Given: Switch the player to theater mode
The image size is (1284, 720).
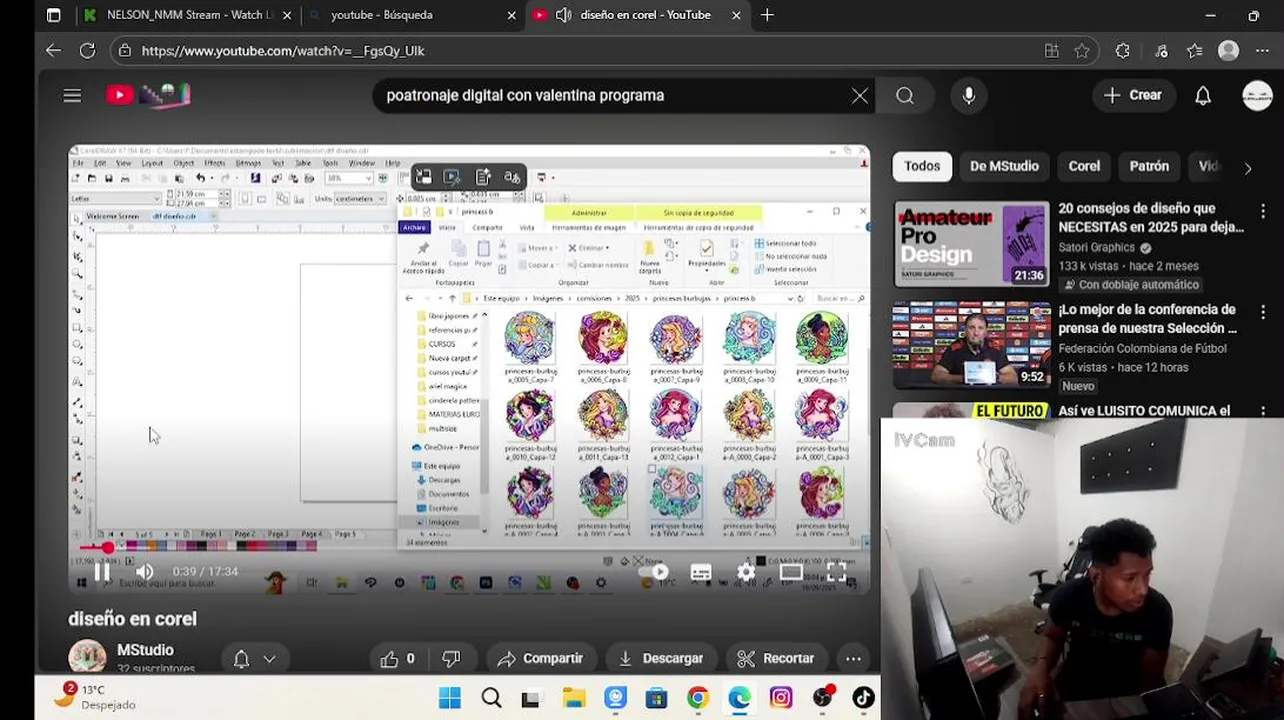Looking at the screenshot, I should (x=791, y=572).
